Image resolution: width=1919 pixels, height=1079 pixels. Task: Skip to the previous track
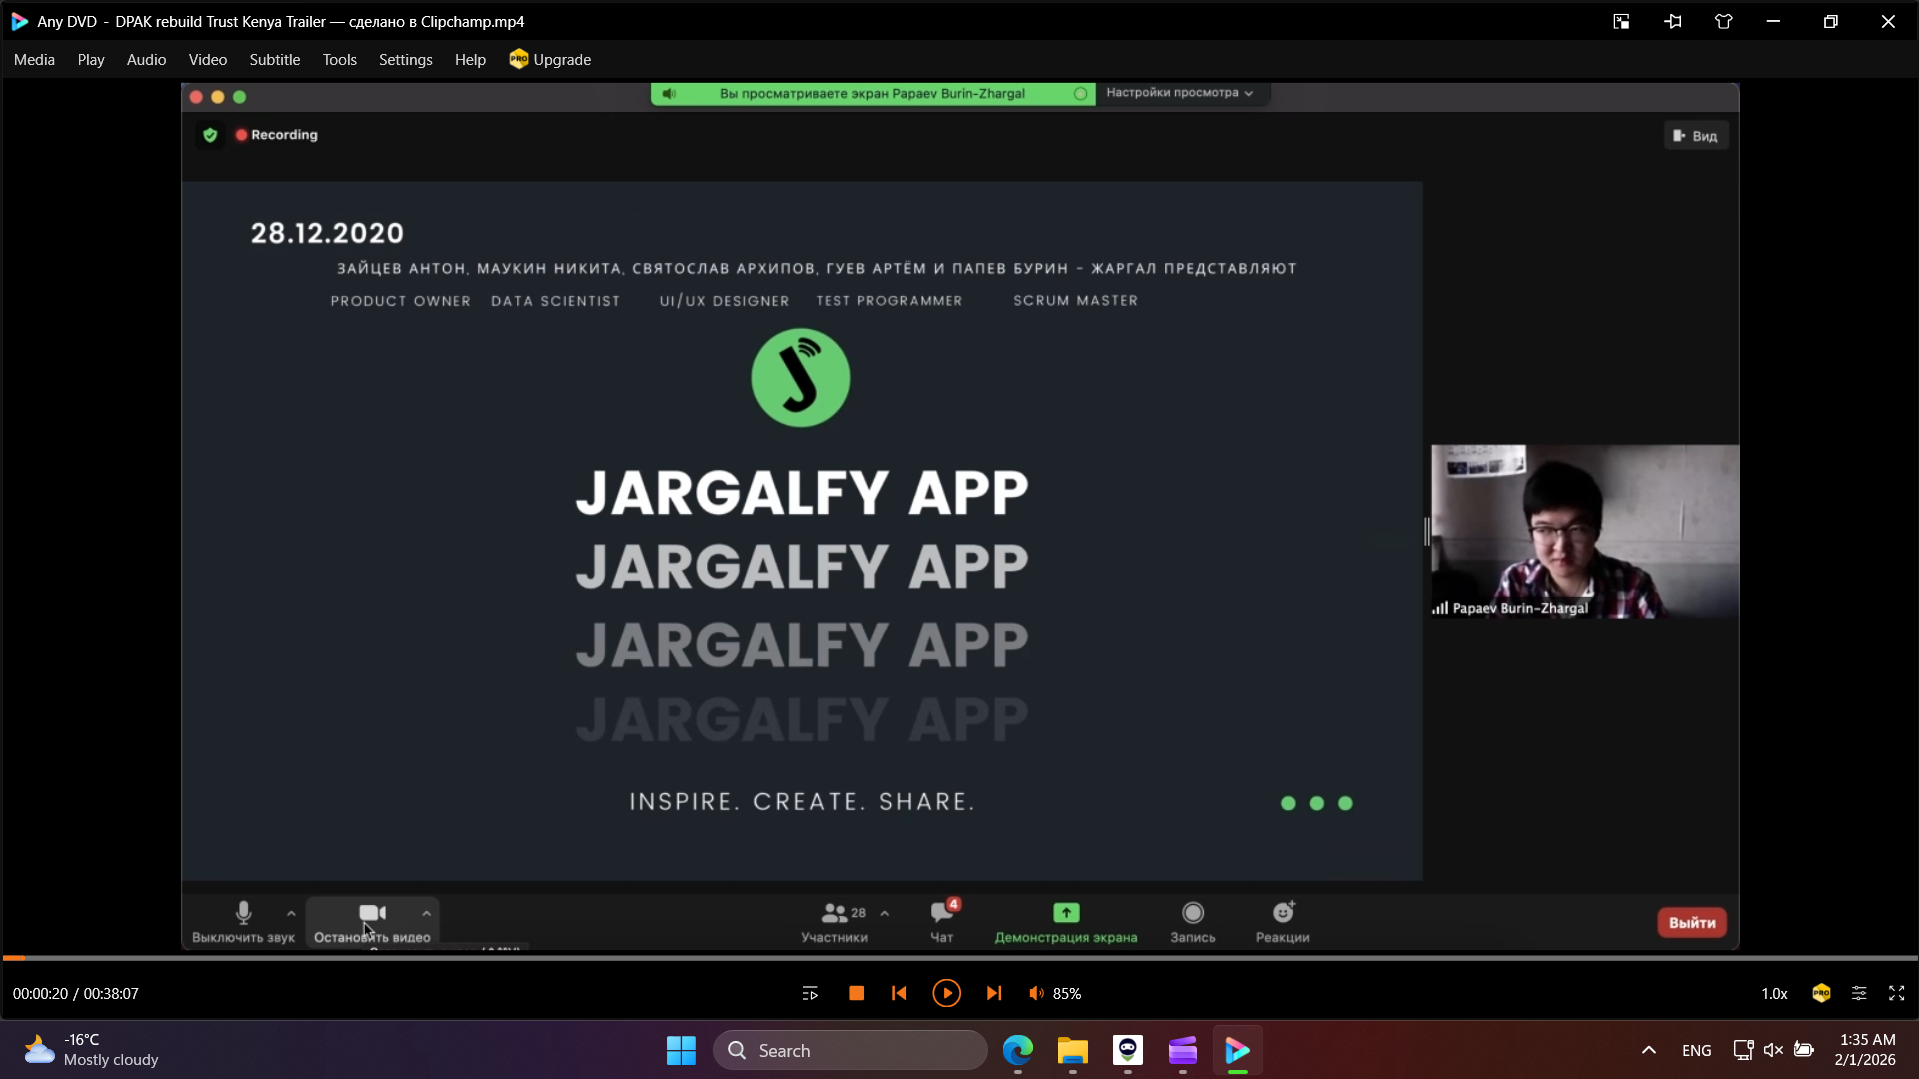[x=899, y=994]
